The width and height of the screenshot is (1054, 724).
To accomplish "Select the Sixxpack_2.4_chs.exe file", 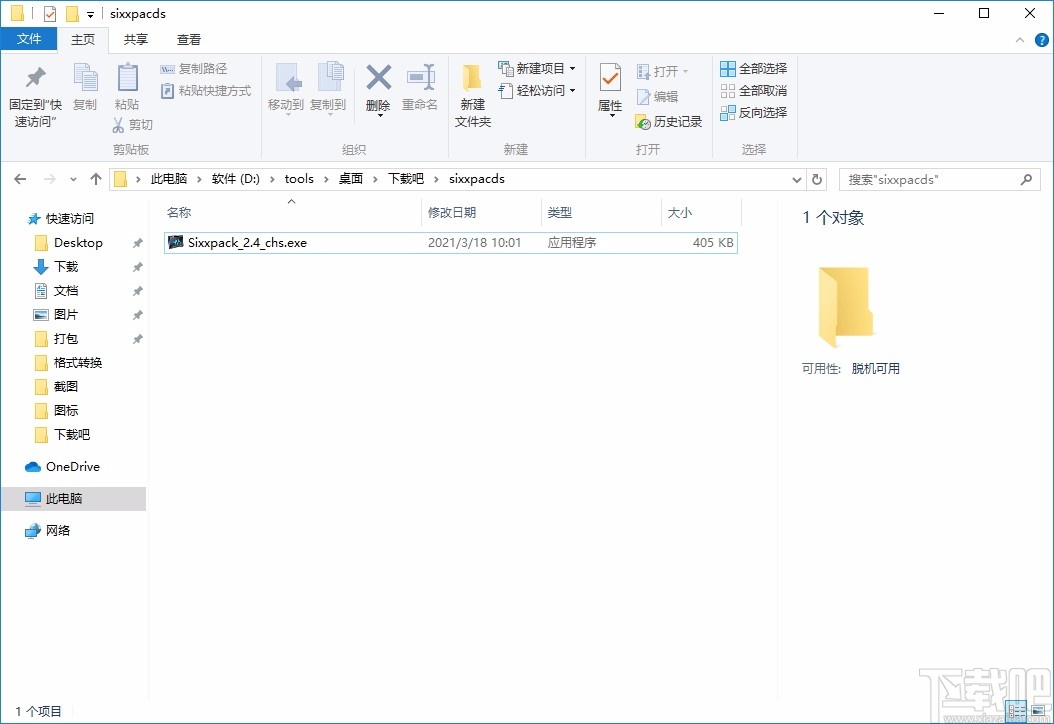I will (247, 242).
